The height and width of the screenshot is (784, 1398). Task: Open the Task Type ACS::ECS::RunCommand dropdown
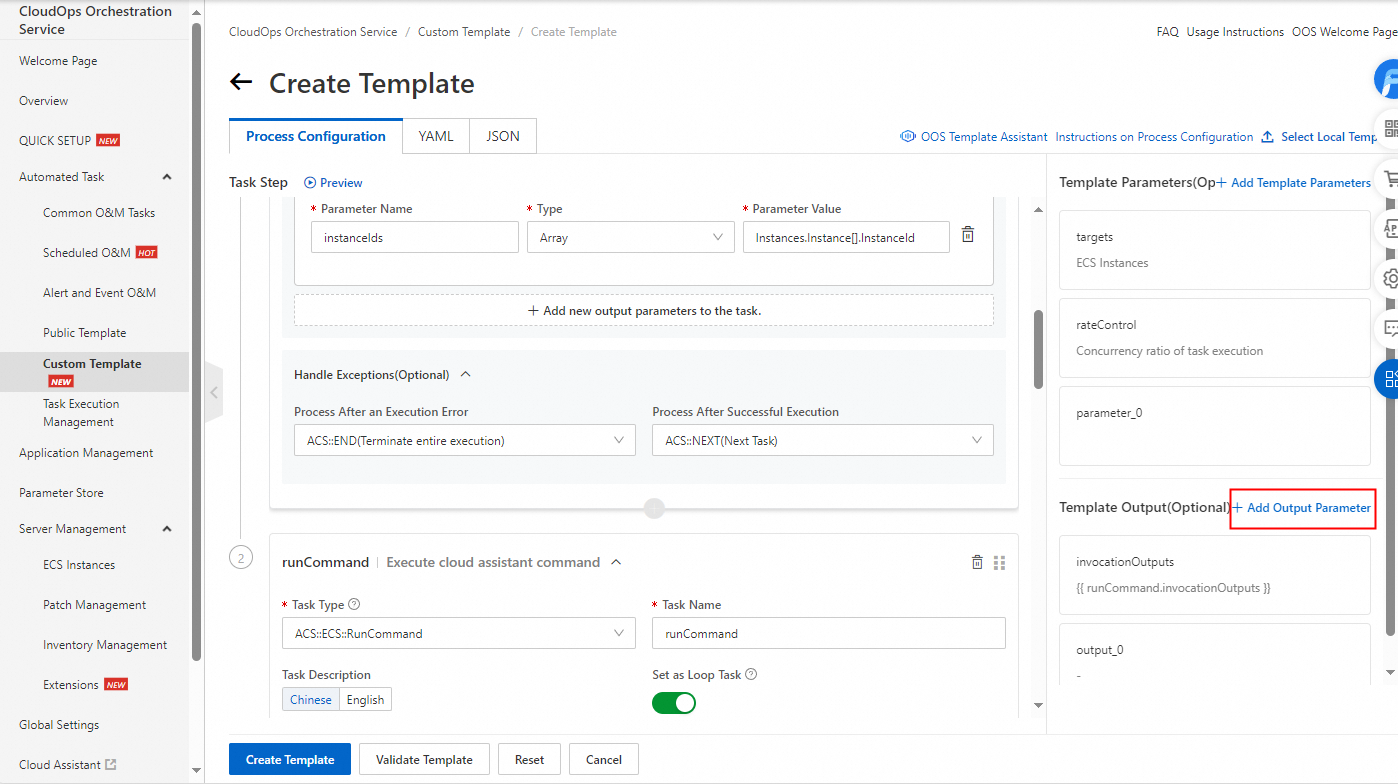click(x=459, y=633)
